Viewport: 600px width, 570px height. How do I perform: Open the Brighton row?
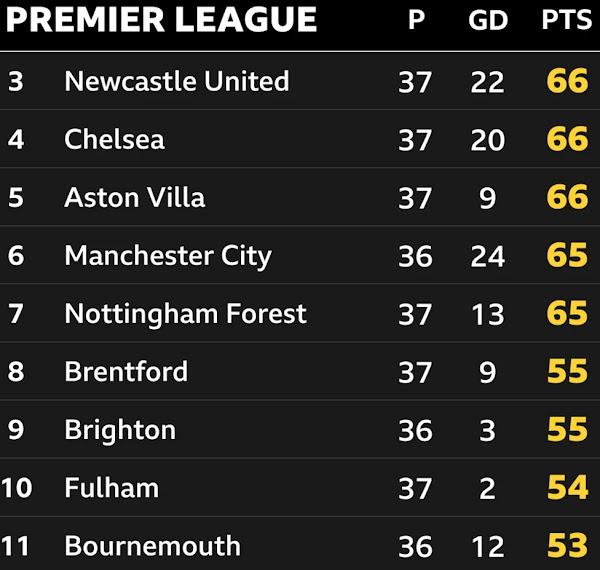[300, 430]
